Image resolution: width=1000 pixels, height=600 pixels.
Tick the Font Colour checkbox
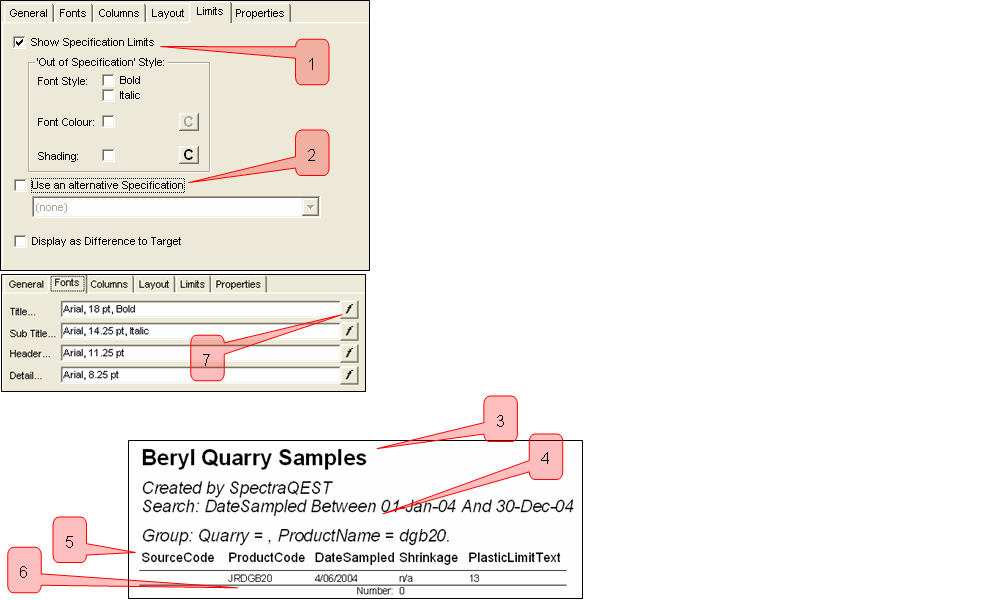point(108,122)
